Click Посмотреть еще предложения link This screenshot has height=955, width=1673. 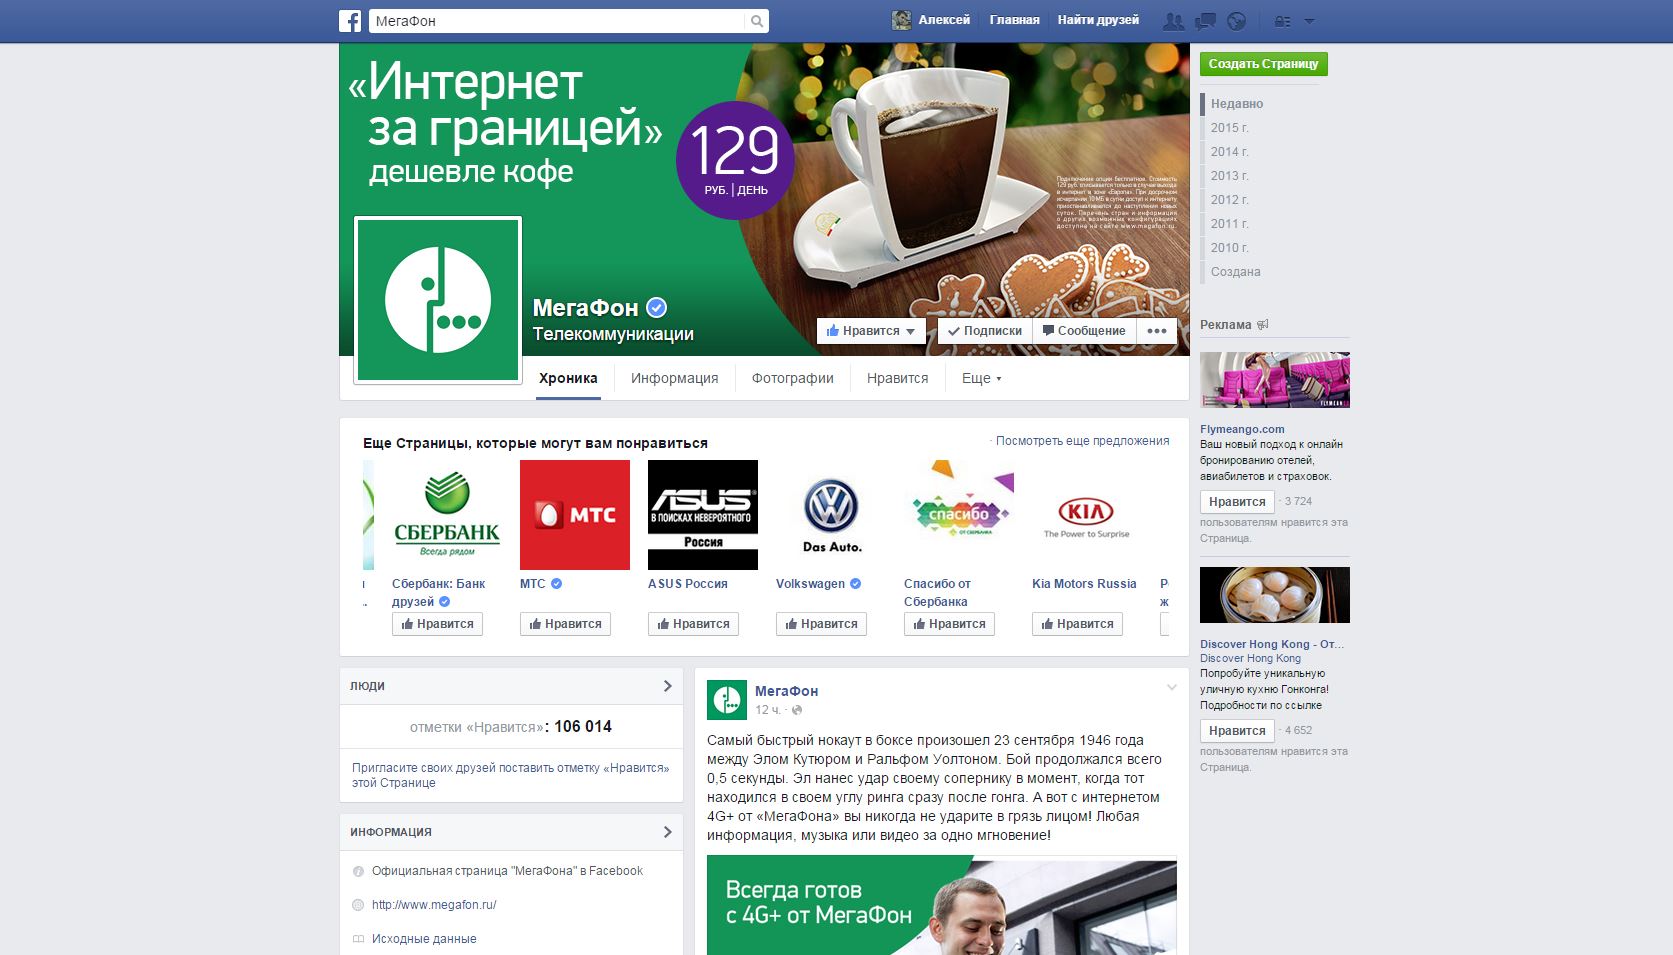click(1082, 441)
